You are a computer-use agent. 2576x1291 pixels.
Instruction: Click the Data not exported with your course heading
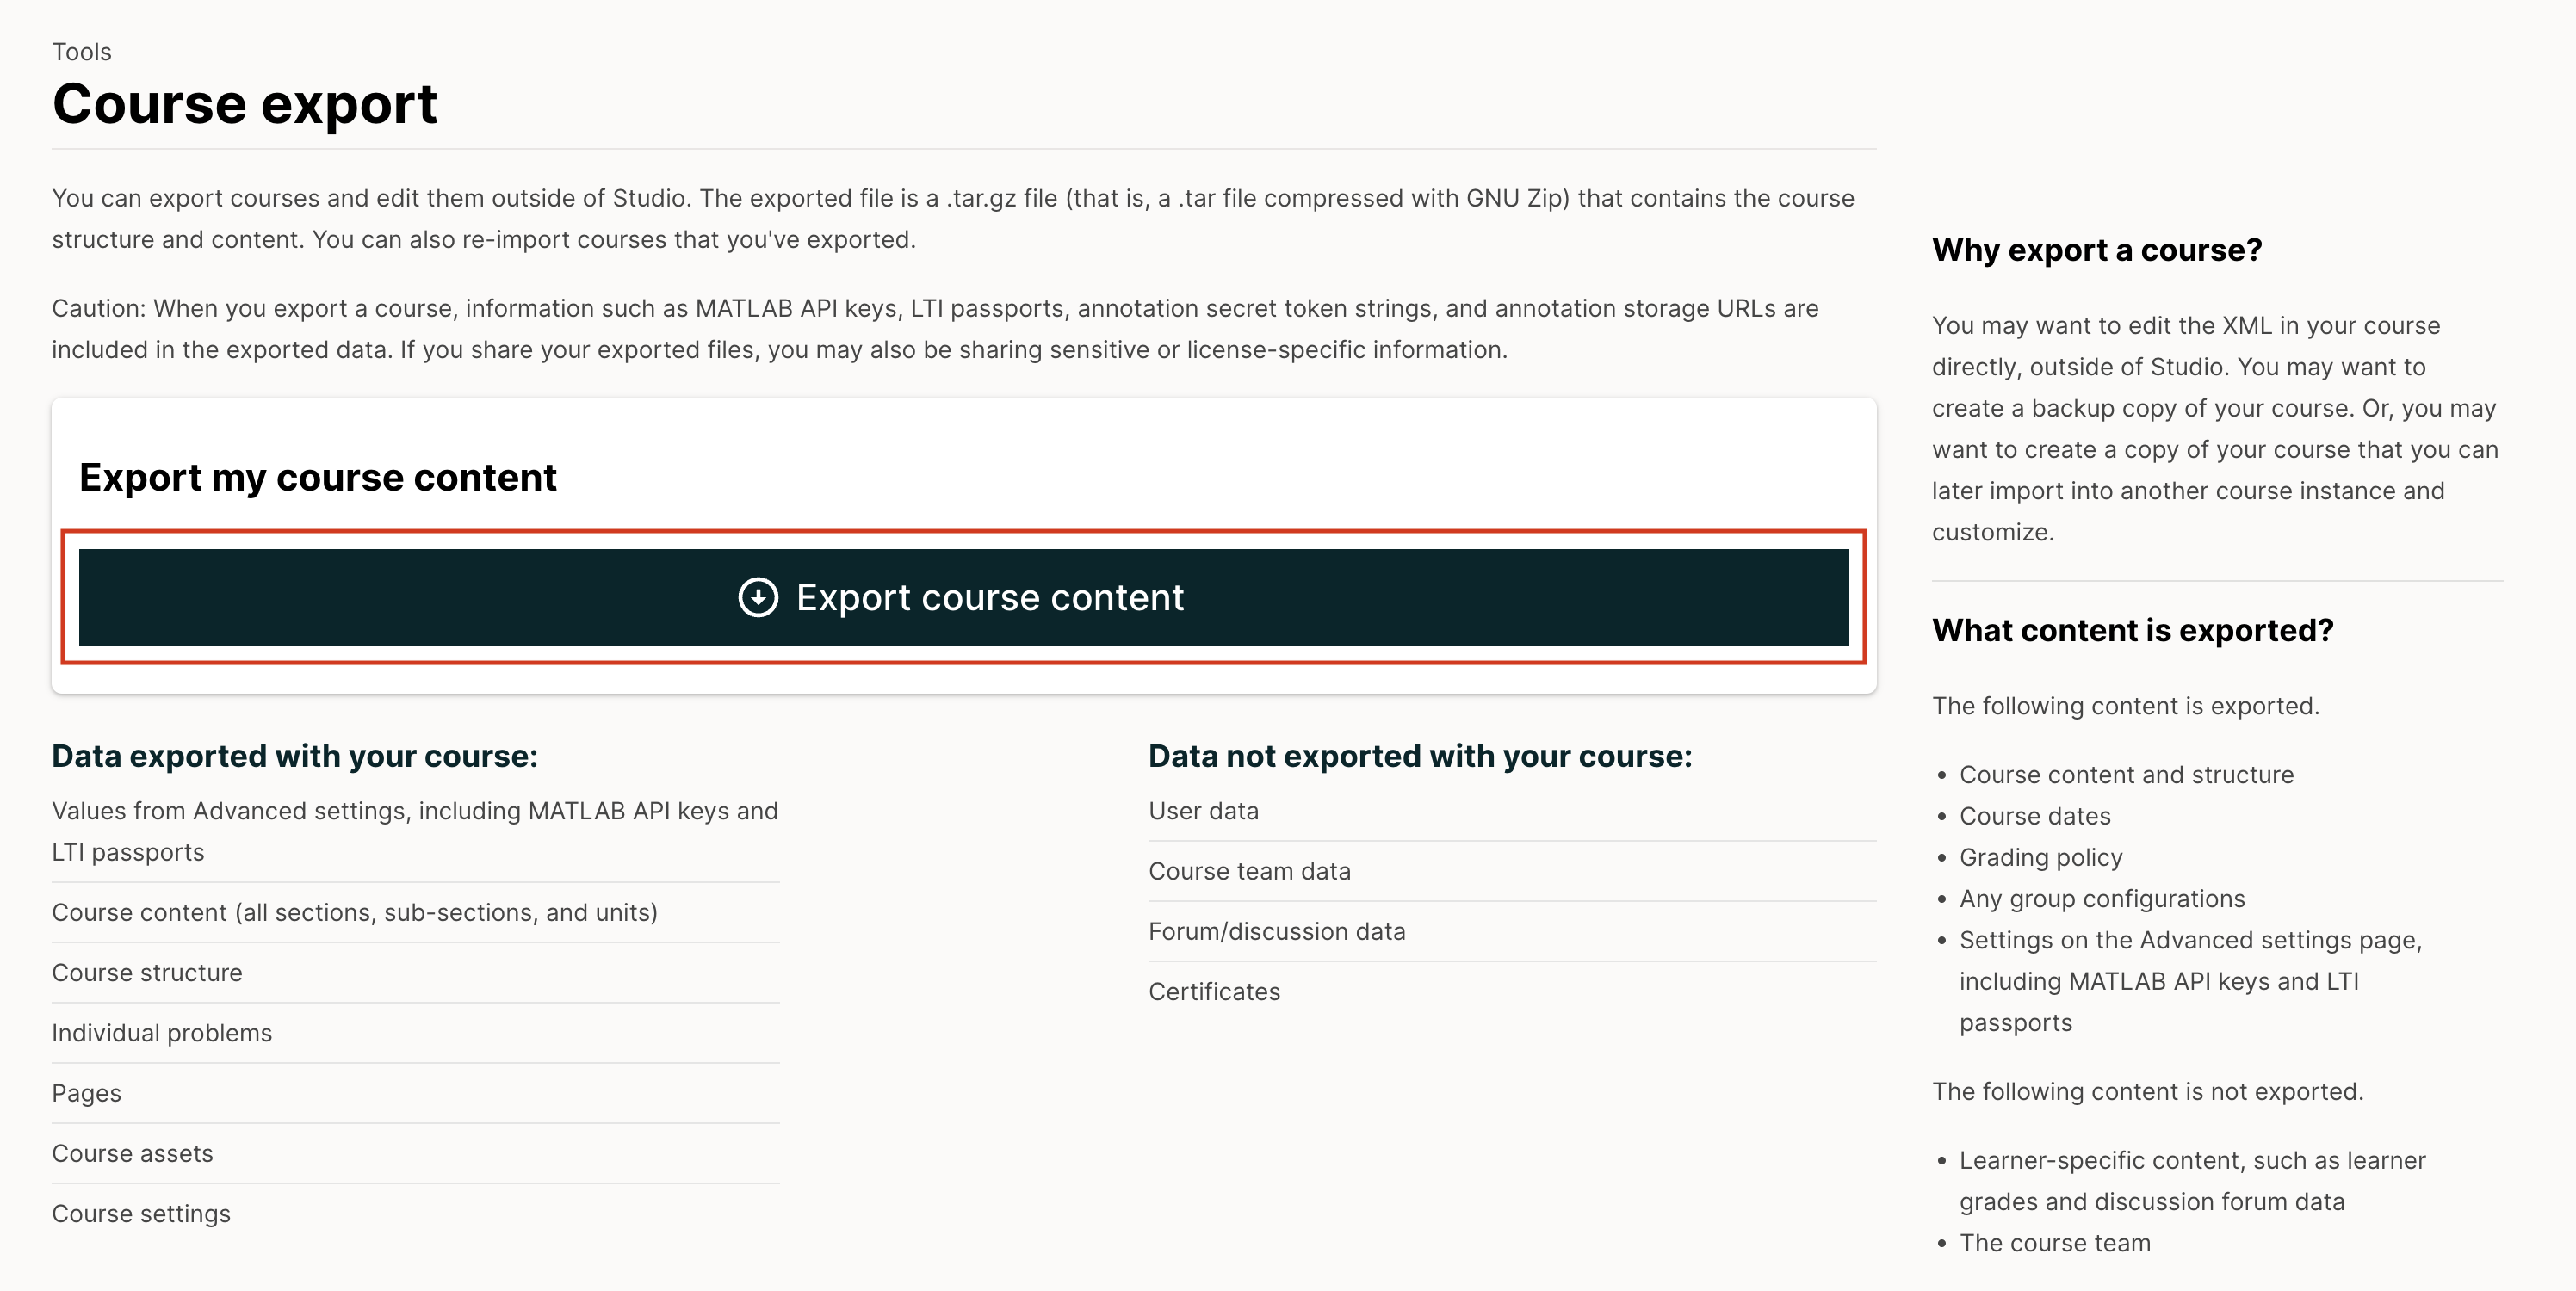coord(1419,756)
